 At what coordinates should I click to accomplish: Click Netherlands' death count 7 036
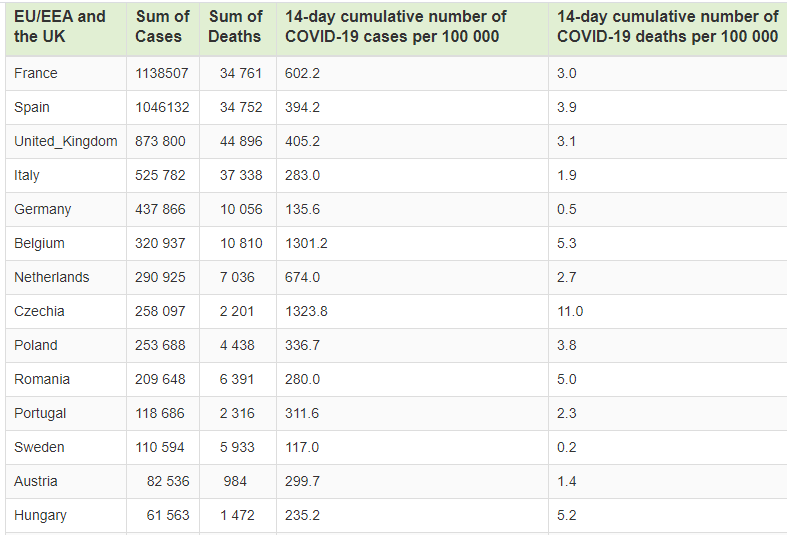tap(237, 278)
